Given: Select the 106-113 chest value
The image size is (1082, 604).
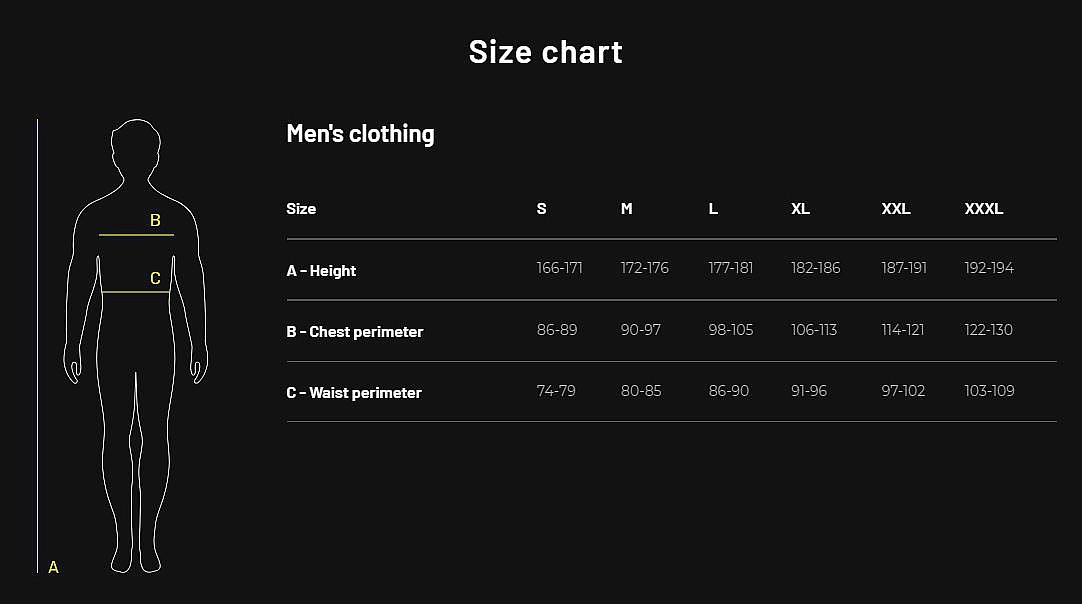Looking at the screenshot, I should click(814, 329).
